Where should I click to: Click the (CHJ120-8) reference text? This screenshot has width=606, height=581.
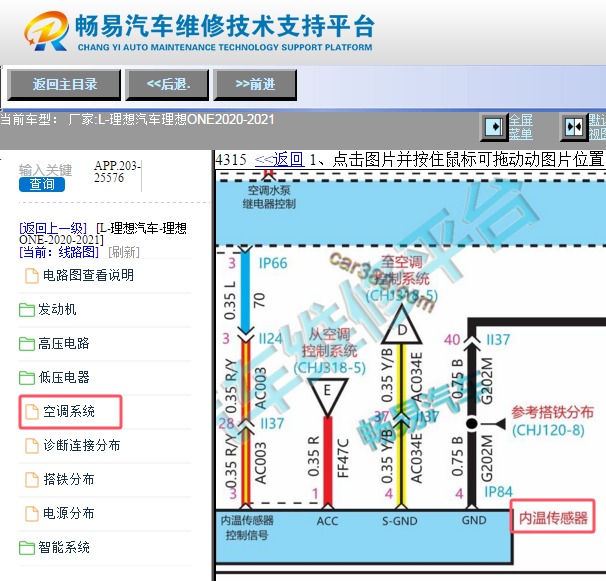[548, 430]
